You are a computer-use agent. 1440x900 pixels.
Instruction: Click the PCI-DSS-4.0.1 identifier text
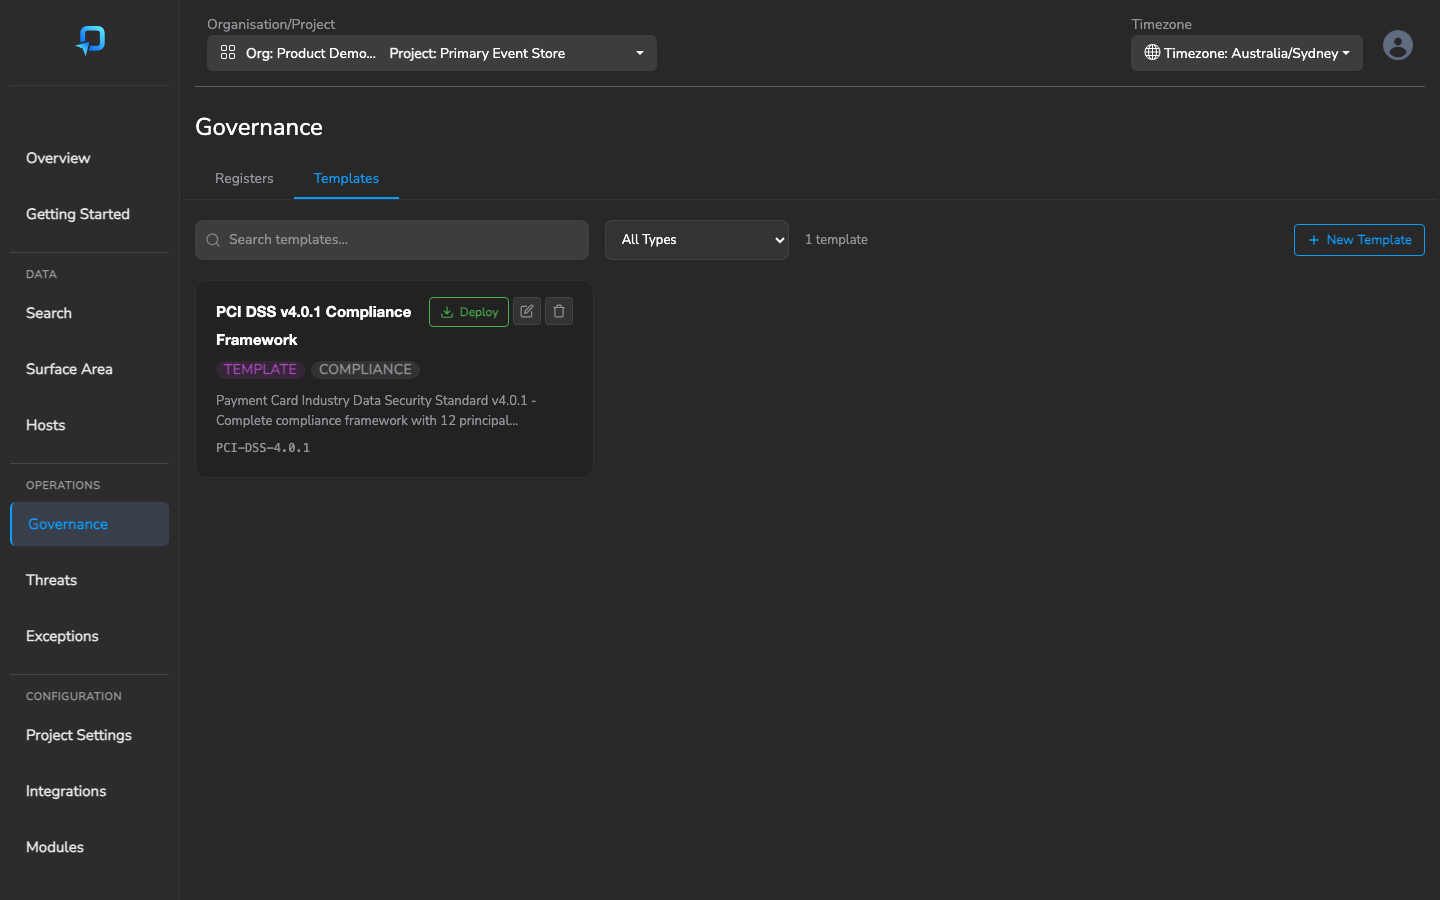pos(263,448)
